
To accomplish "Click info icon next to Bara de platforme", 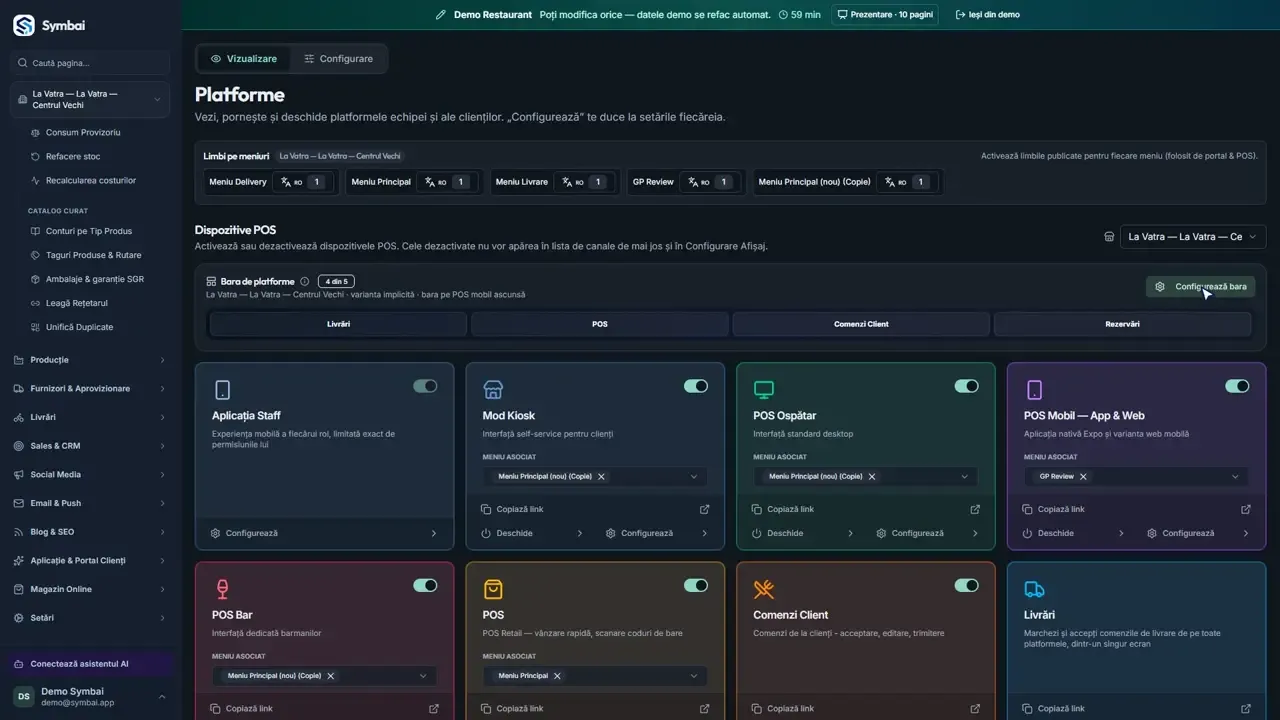I will (x=305, y=282).
